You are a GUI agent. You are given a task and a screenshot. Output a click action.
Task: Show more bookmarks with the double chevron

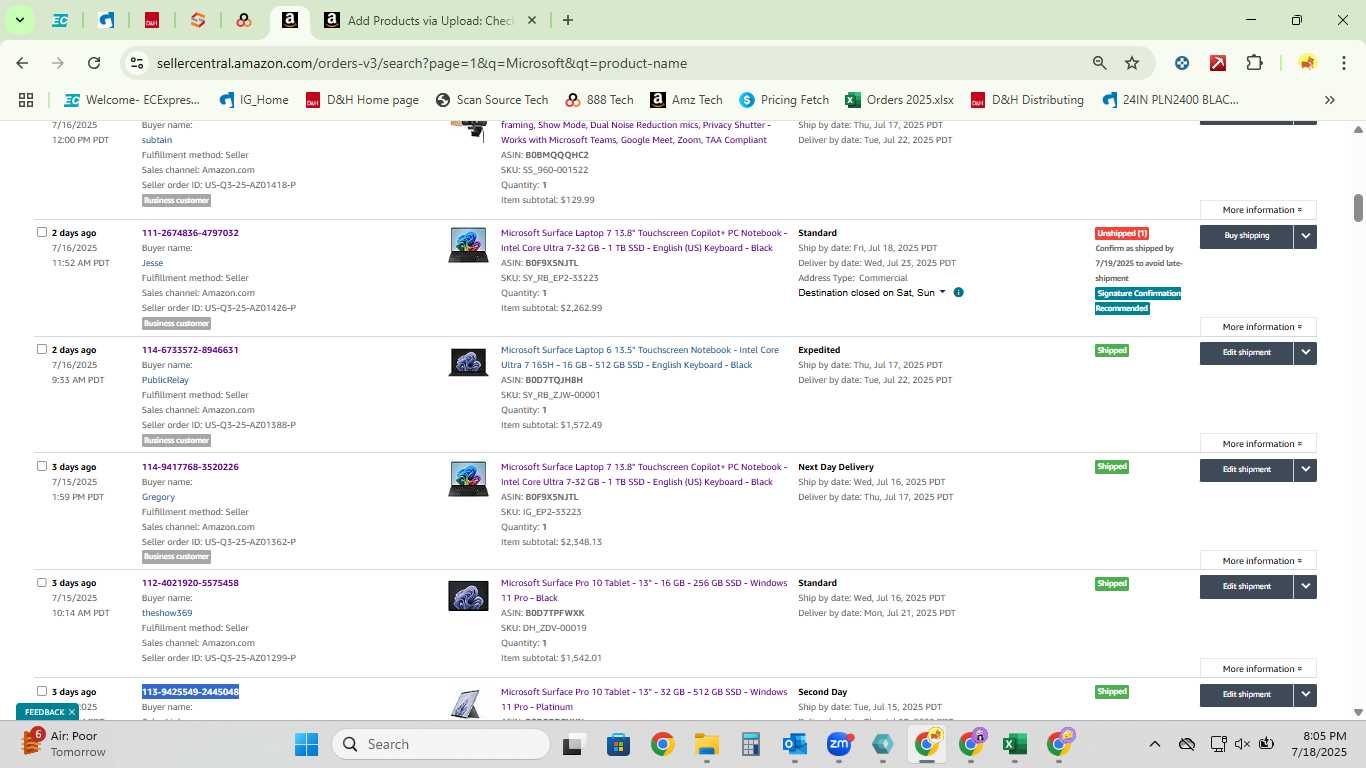coord(1330,100)
